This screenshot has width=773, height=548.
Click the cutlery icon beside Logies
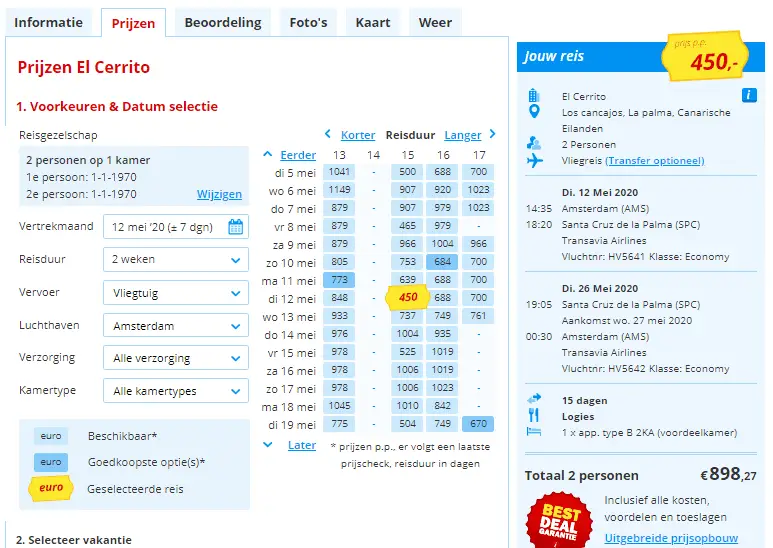(533, 415)
